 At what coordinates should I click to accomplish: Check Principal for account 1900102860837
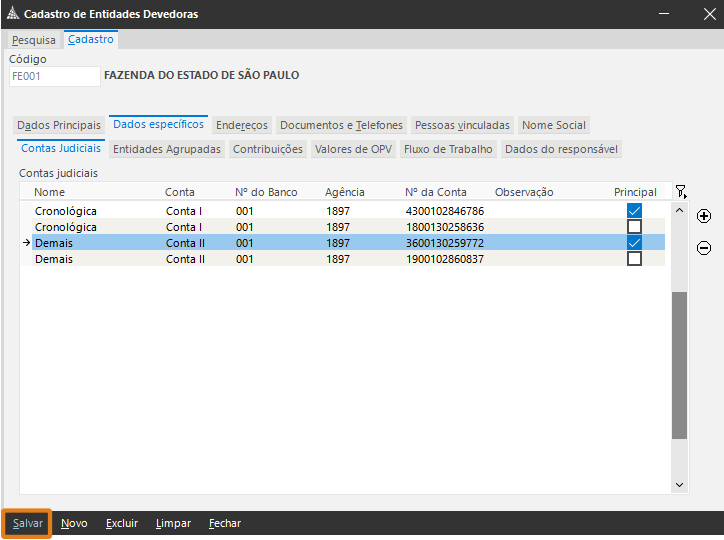(634, 258)
